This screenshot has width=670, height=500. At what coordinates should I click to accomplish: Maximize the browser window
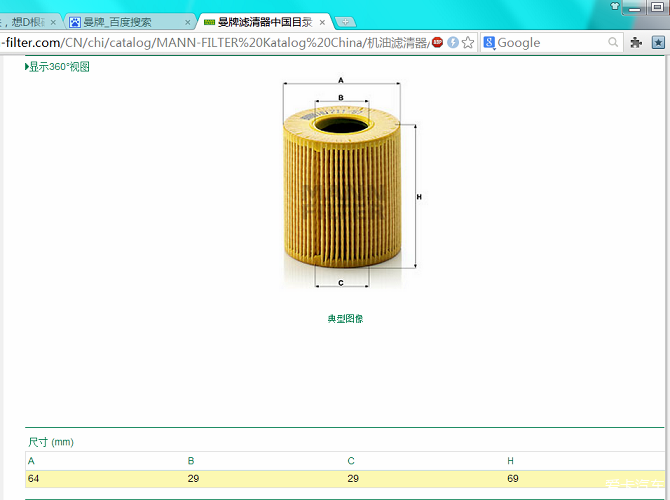tap(658, 7)
